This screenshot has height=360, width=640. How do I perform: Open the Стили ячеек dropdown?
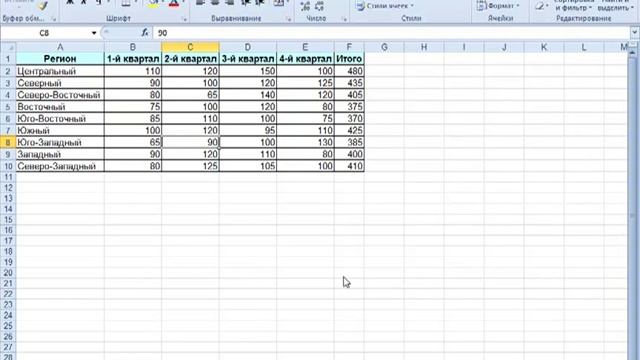coord(384,6)
